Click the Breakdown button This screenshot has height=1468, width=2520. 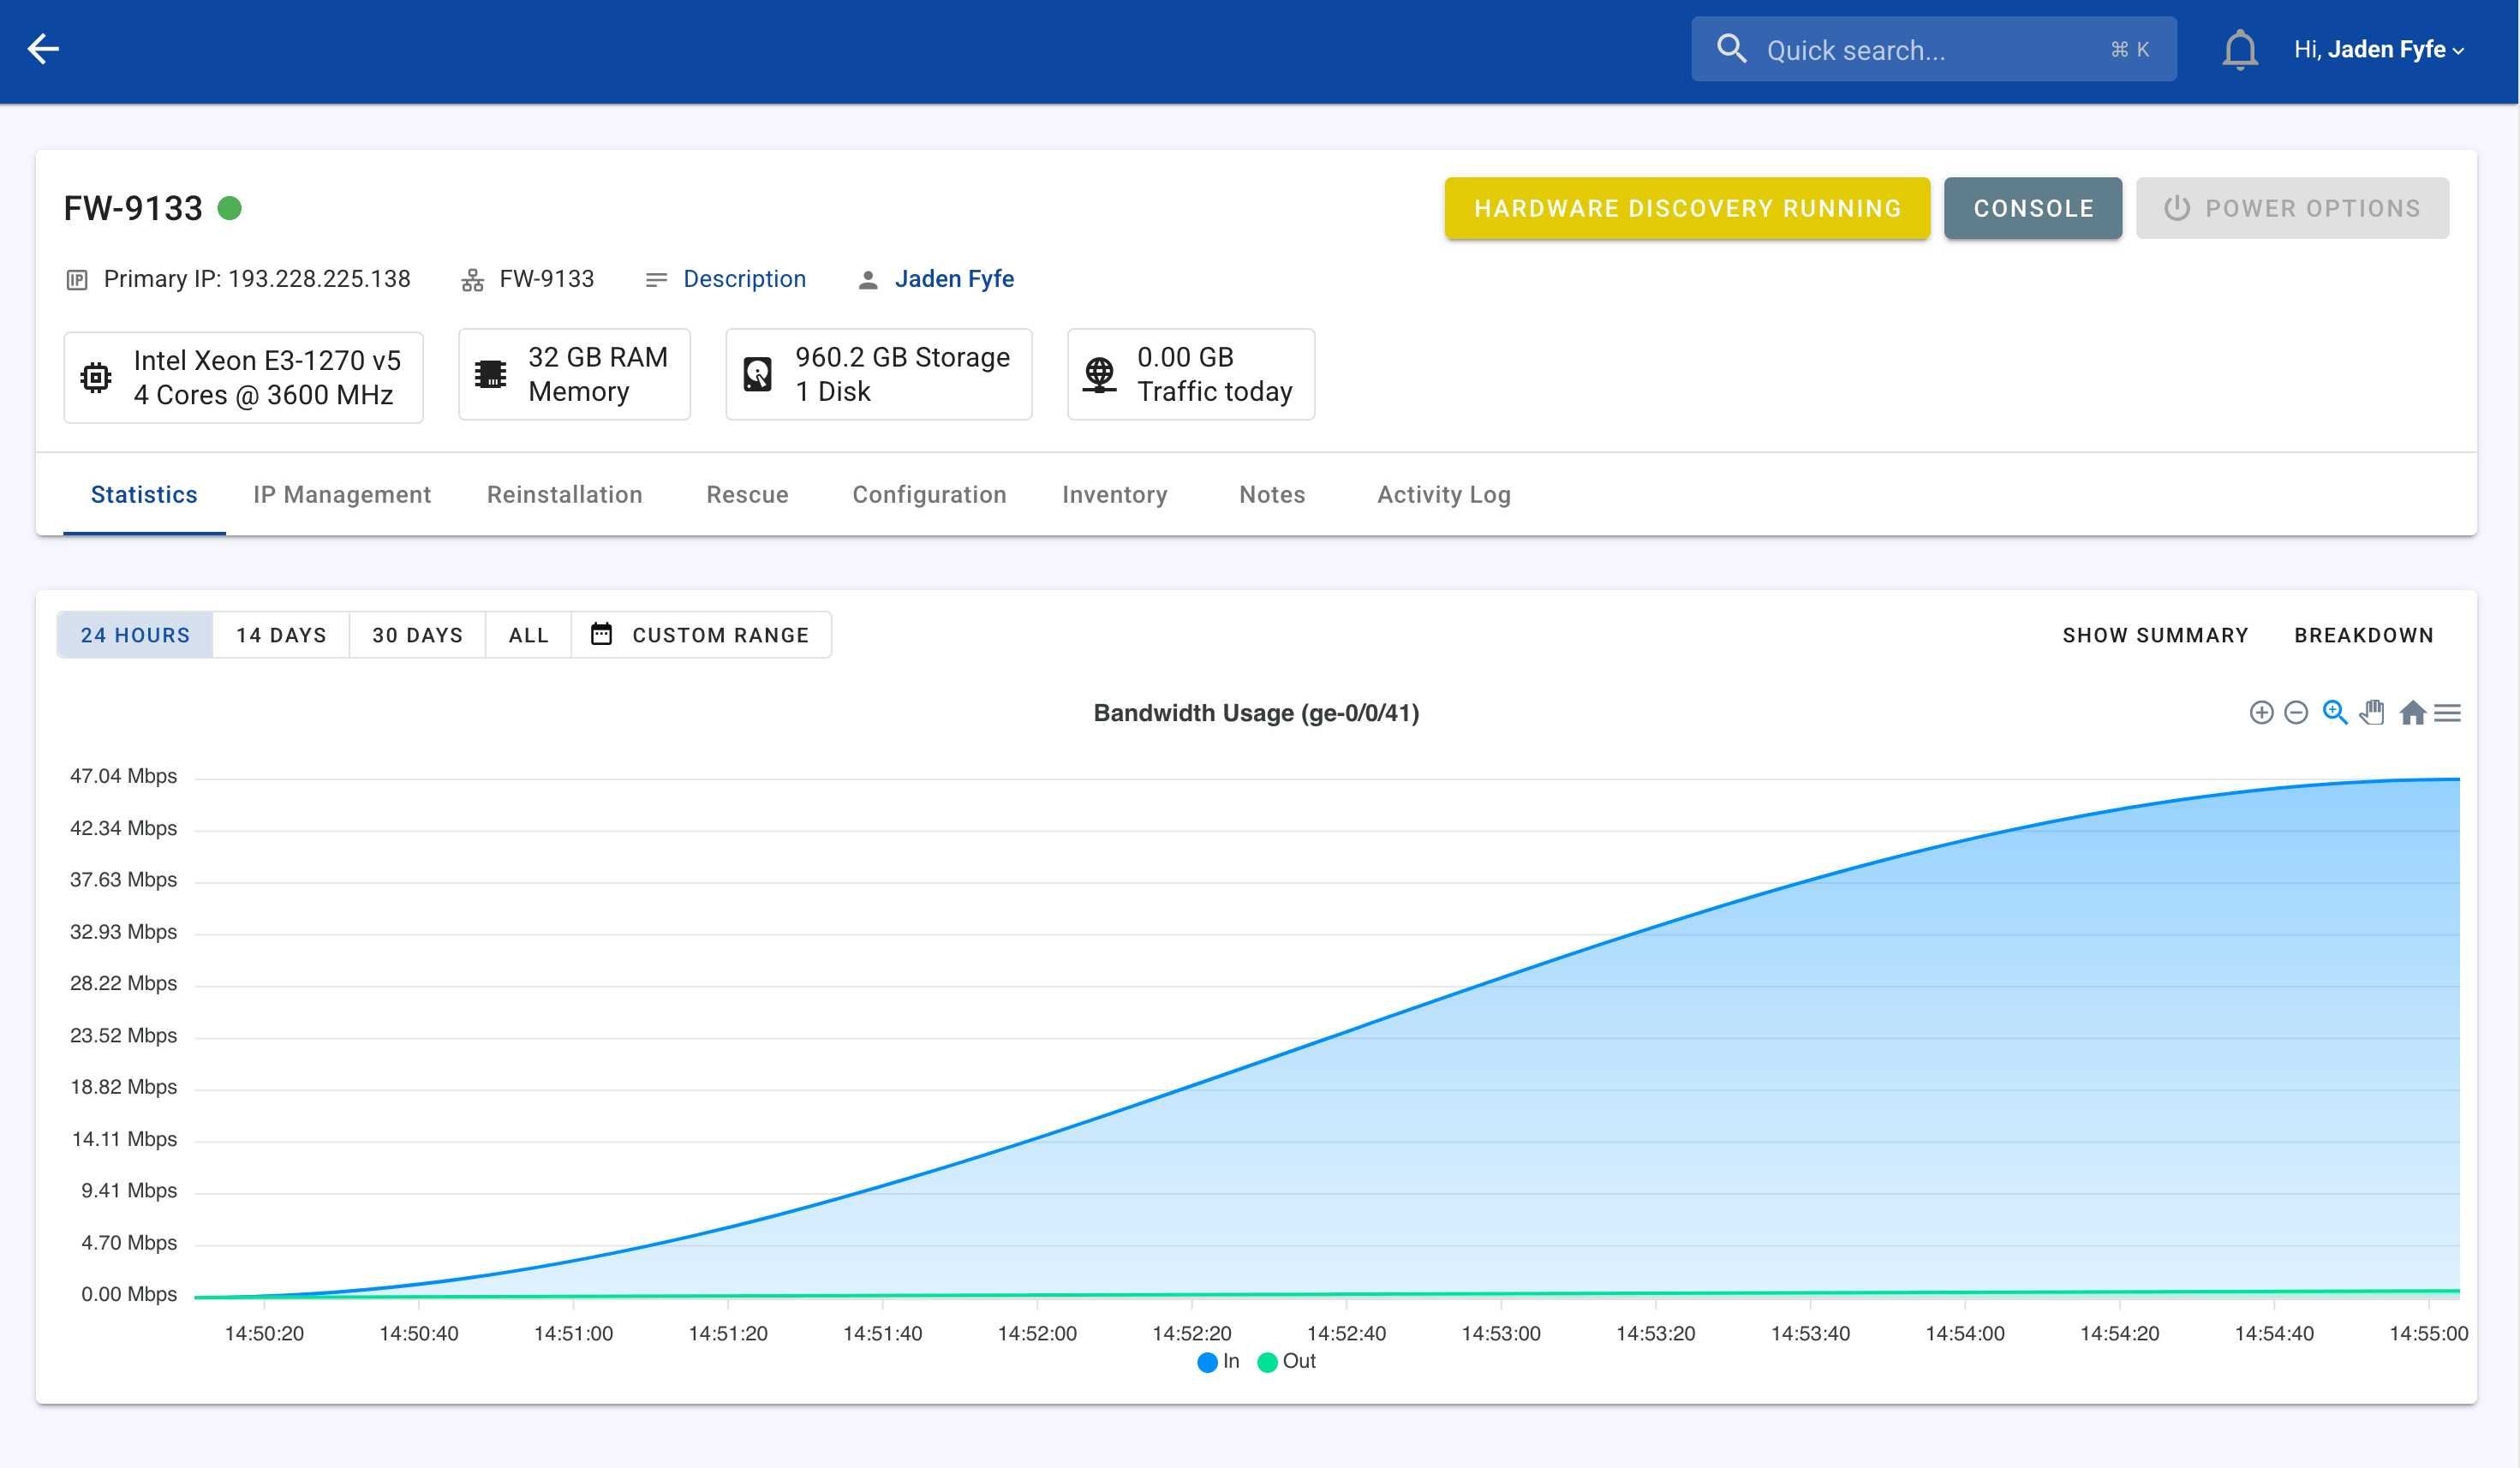(x=2364, y=635)
